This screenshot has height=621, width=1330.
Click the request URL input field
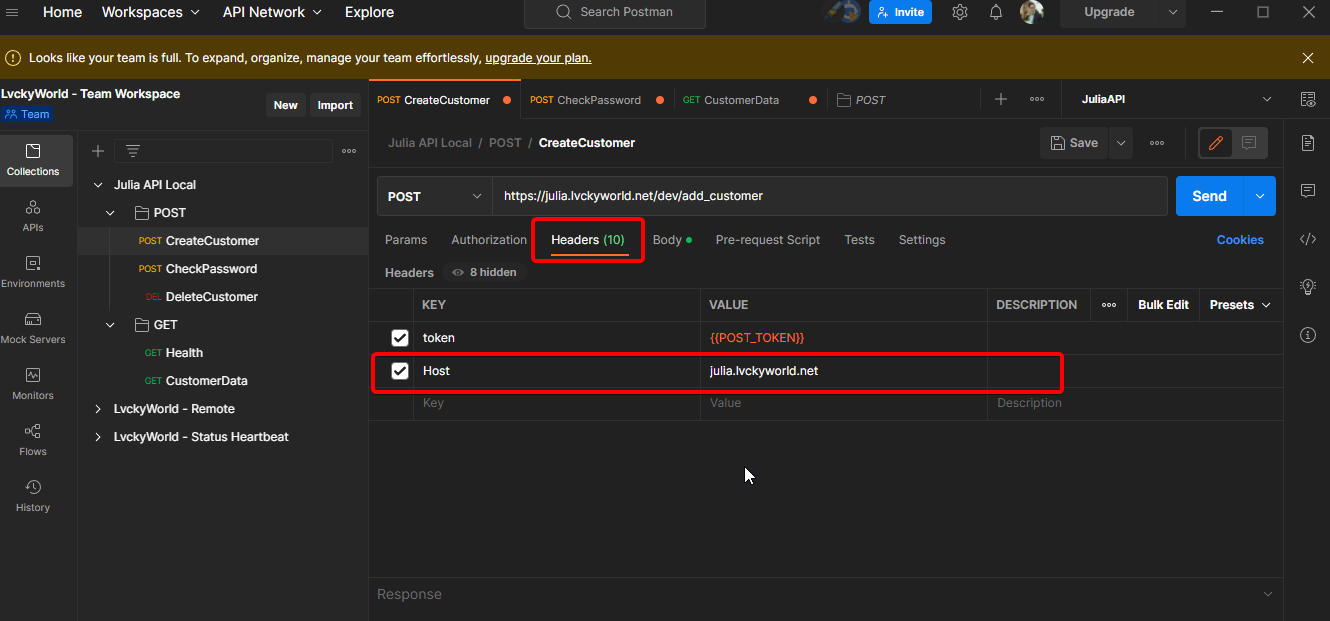tap(828, 196)
